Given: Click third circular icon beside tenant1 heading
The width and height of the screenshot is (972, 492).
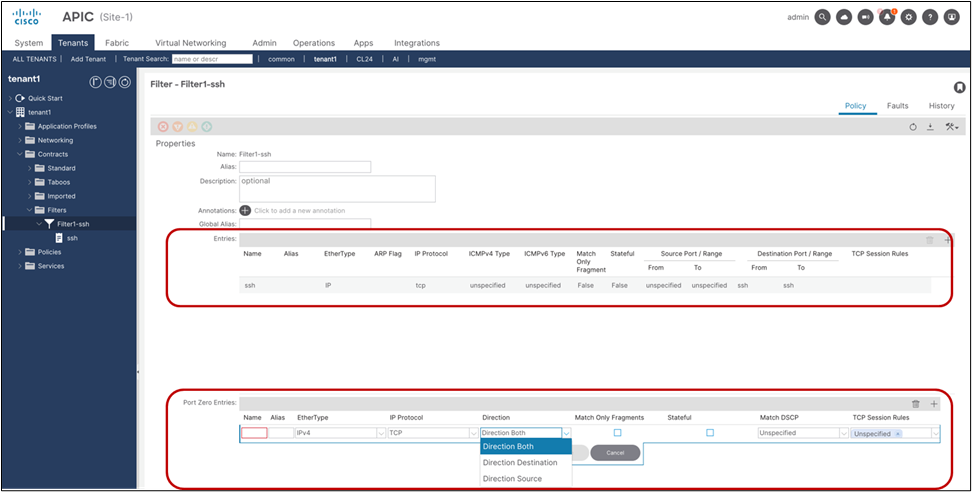Looking at the screenshot, I should click(124, 81).
